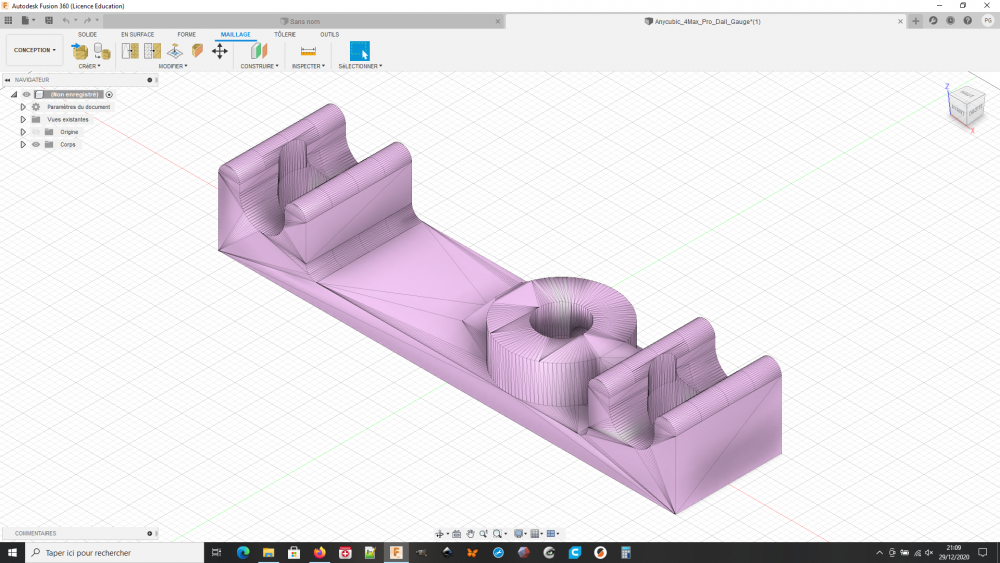Click the Construire plane icon

[259, 50]
